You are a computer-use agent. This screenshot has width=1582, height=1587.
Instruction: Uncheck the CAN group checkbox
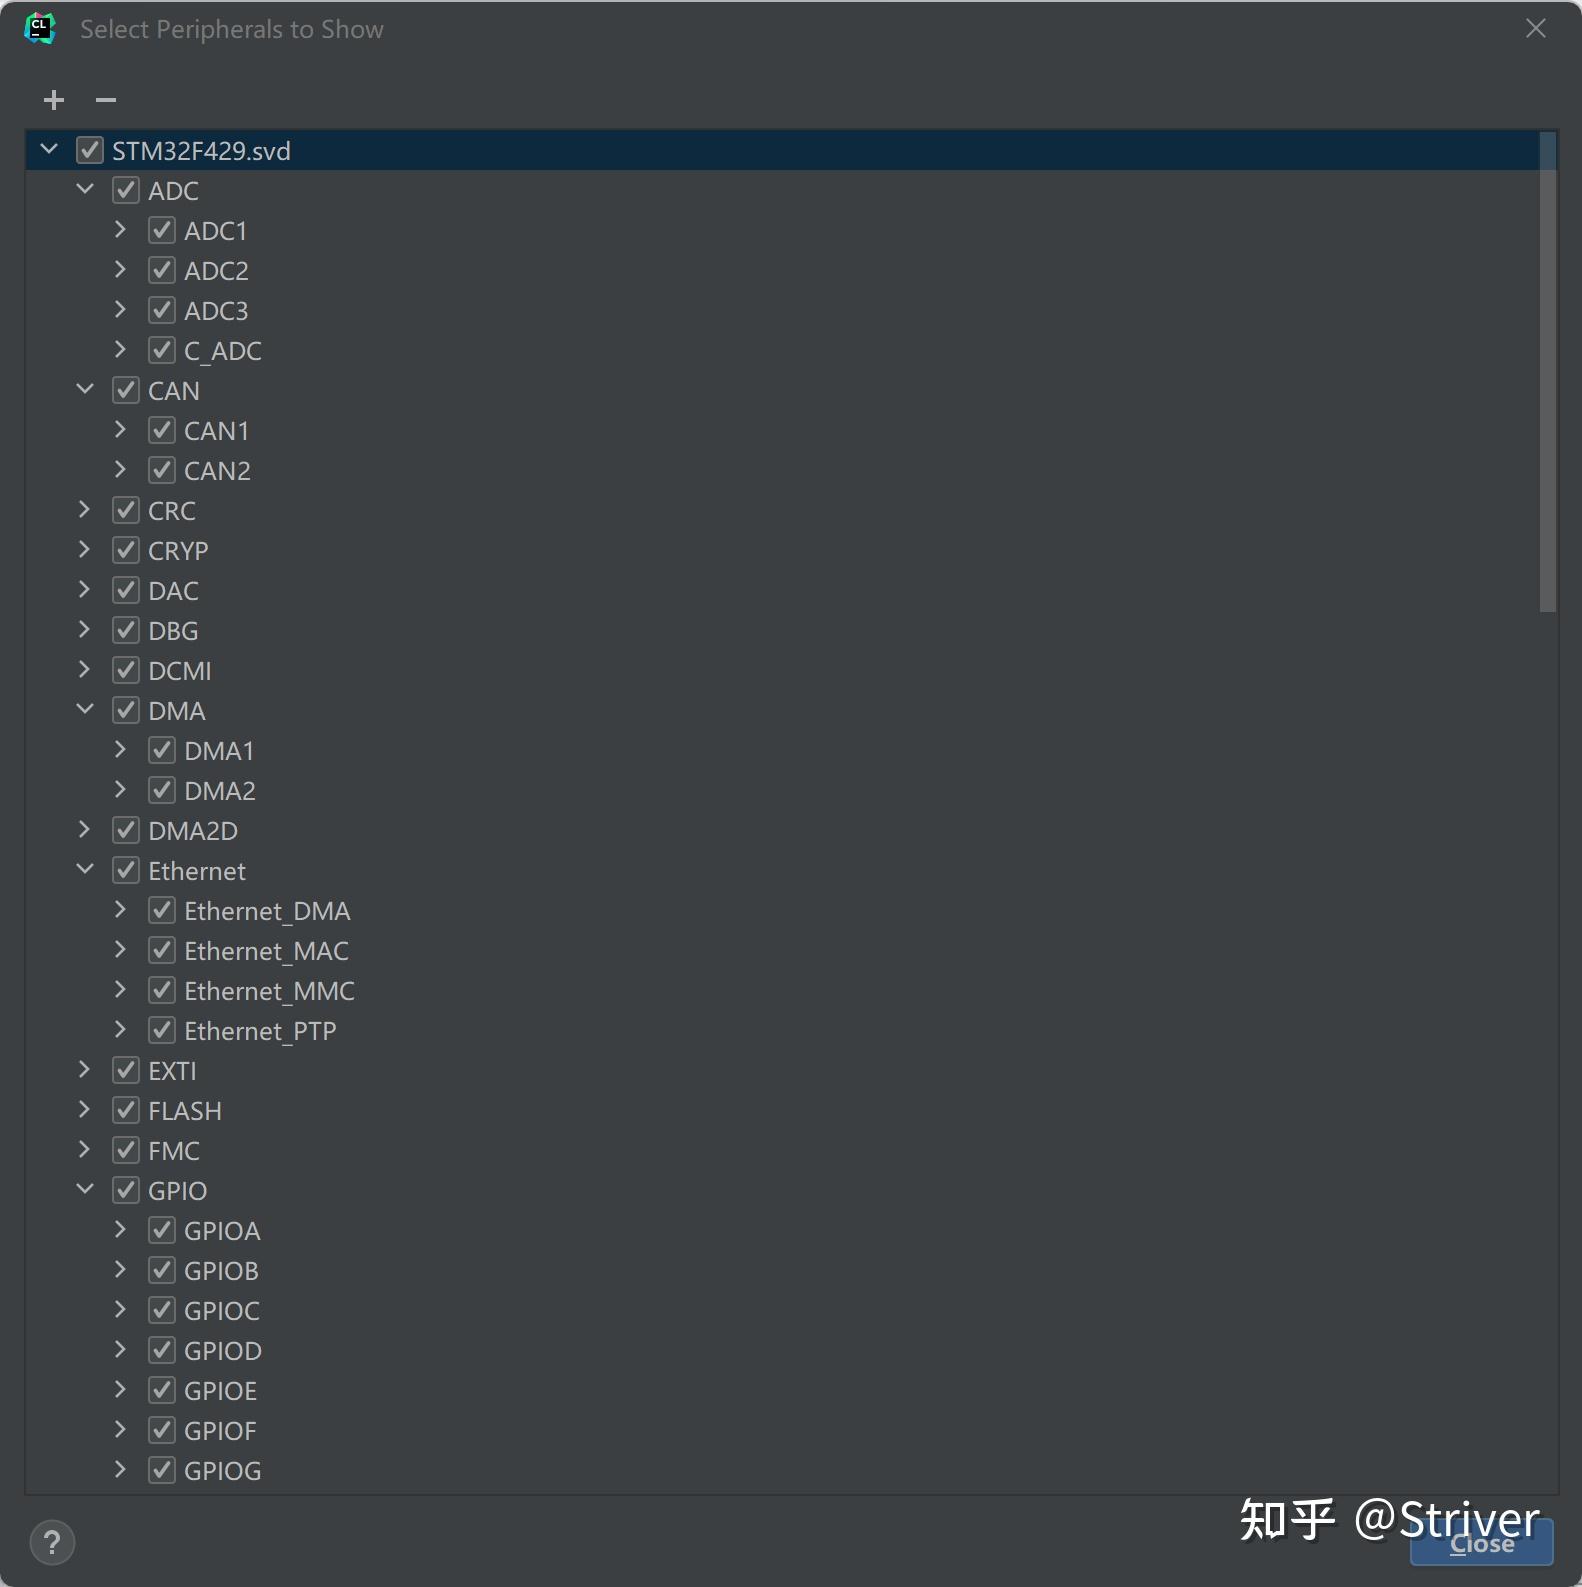coord(125,390)
